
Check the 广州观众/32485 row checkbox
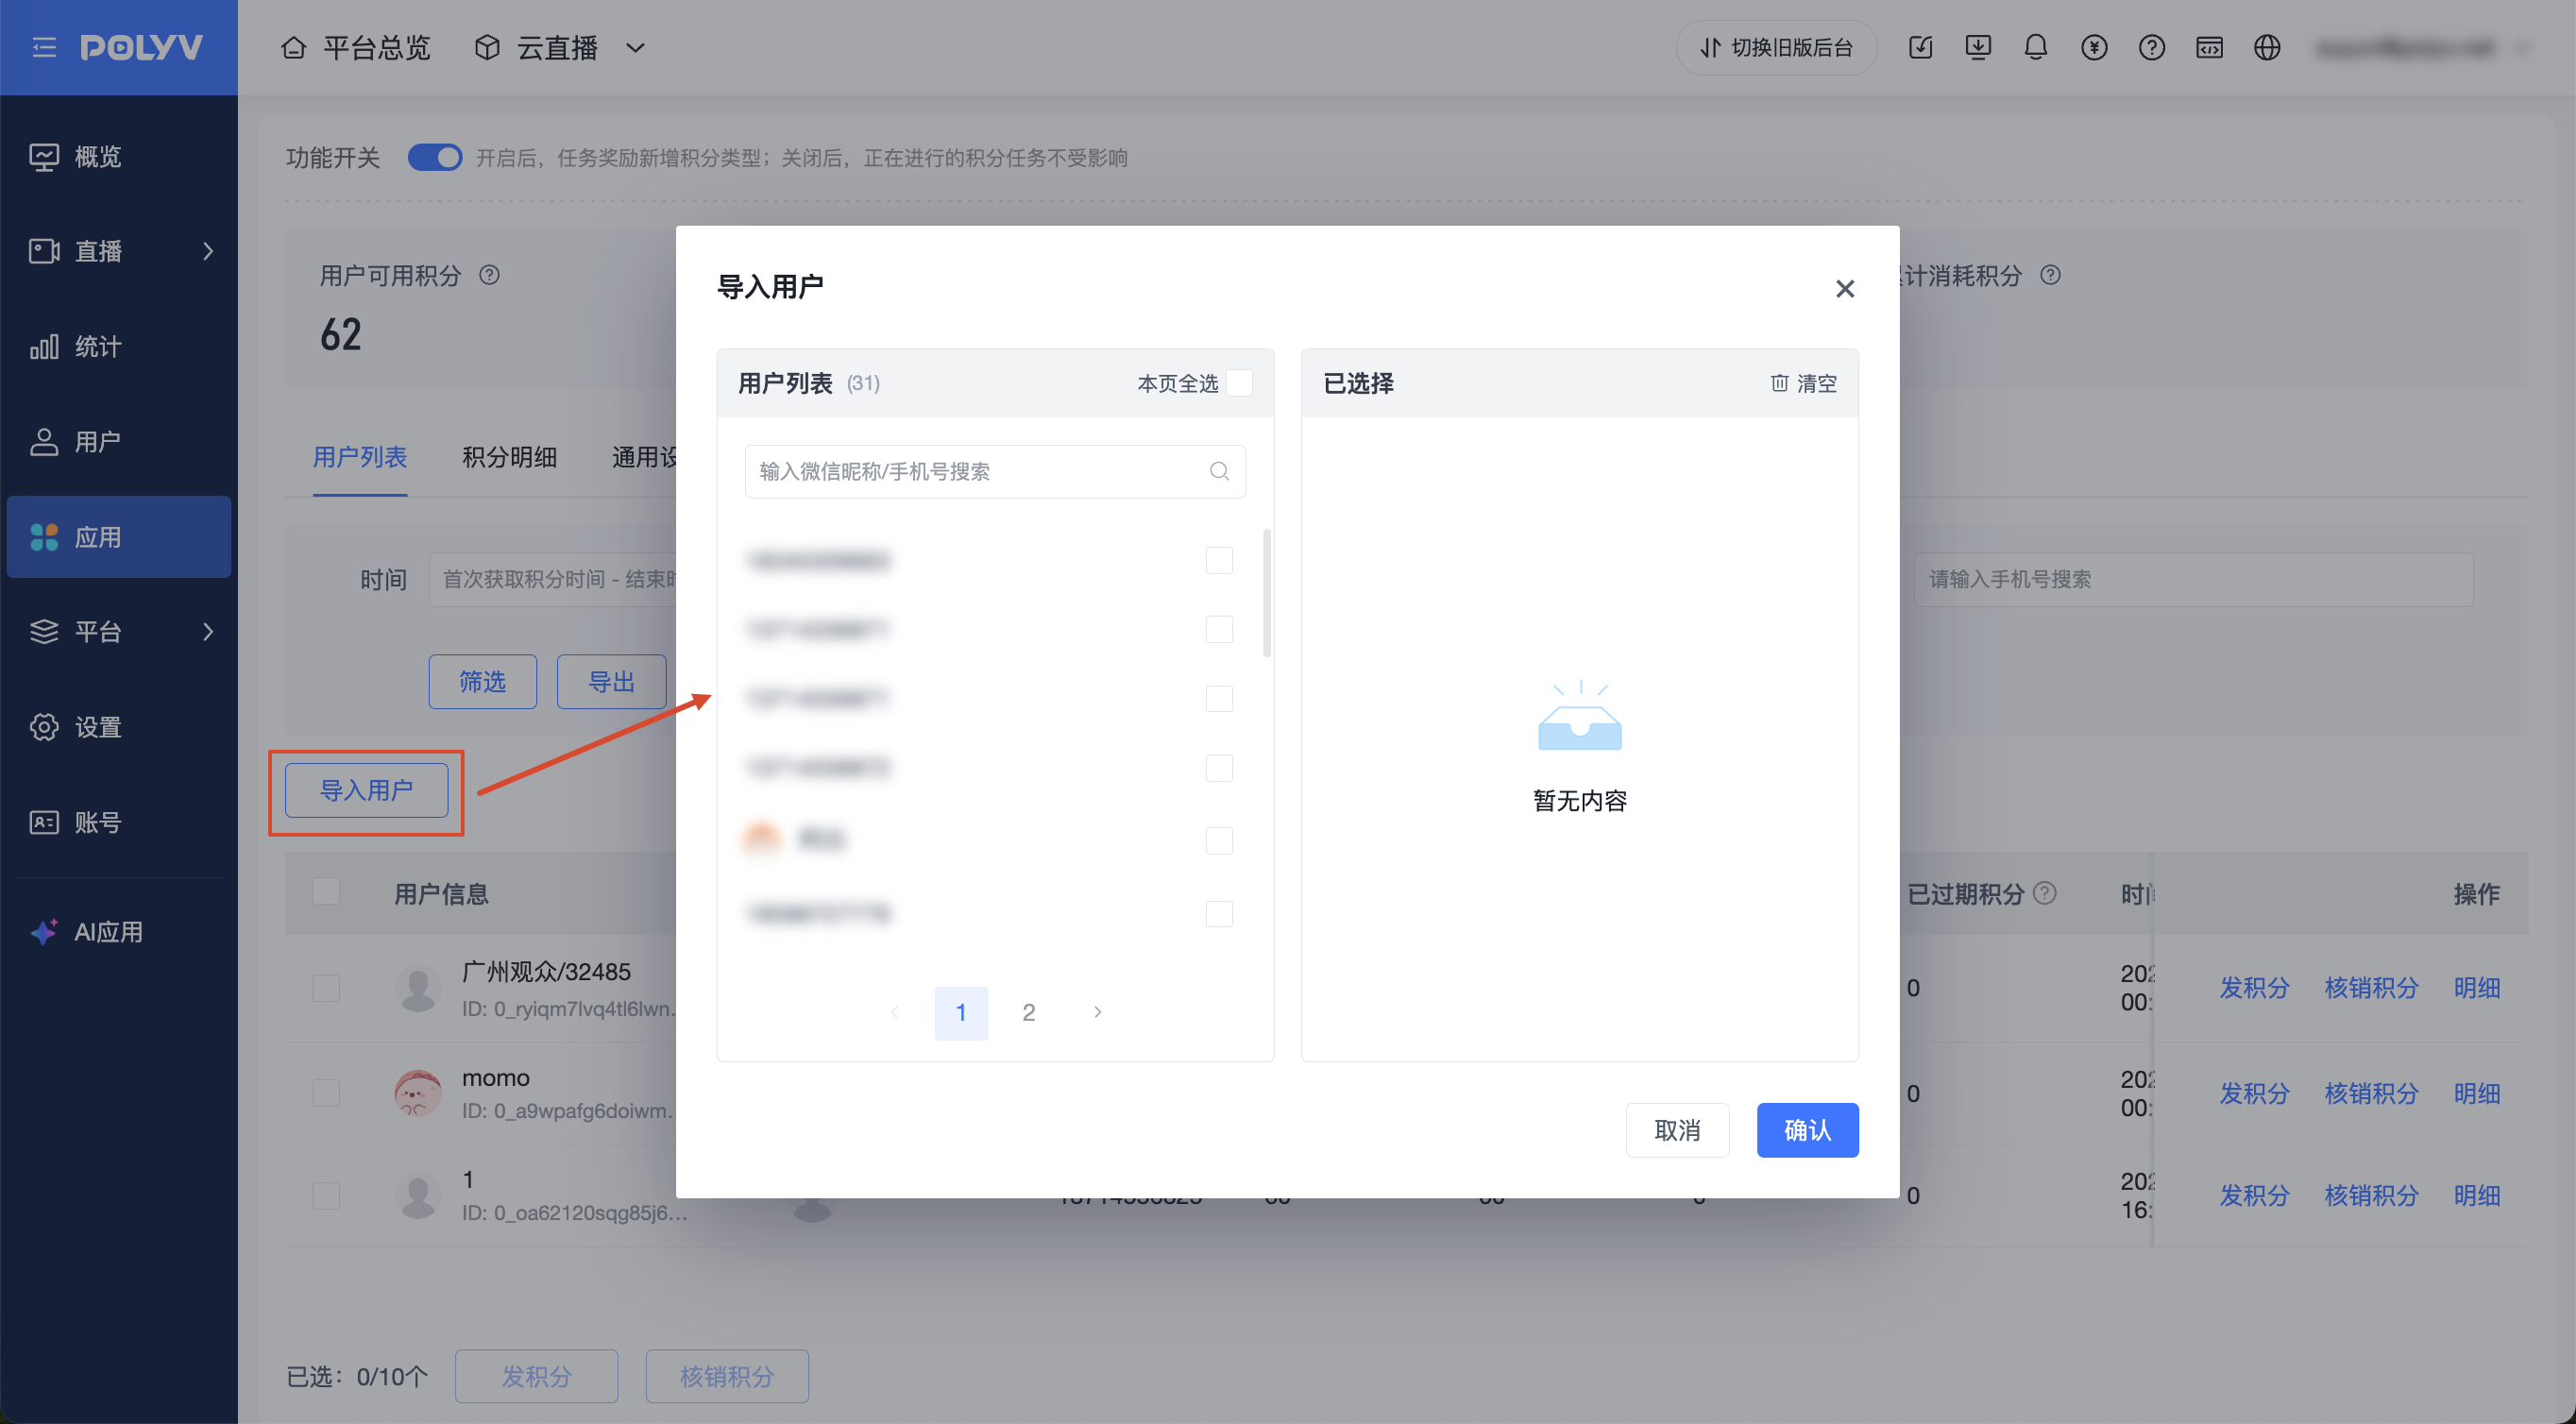tap(326, 988)
